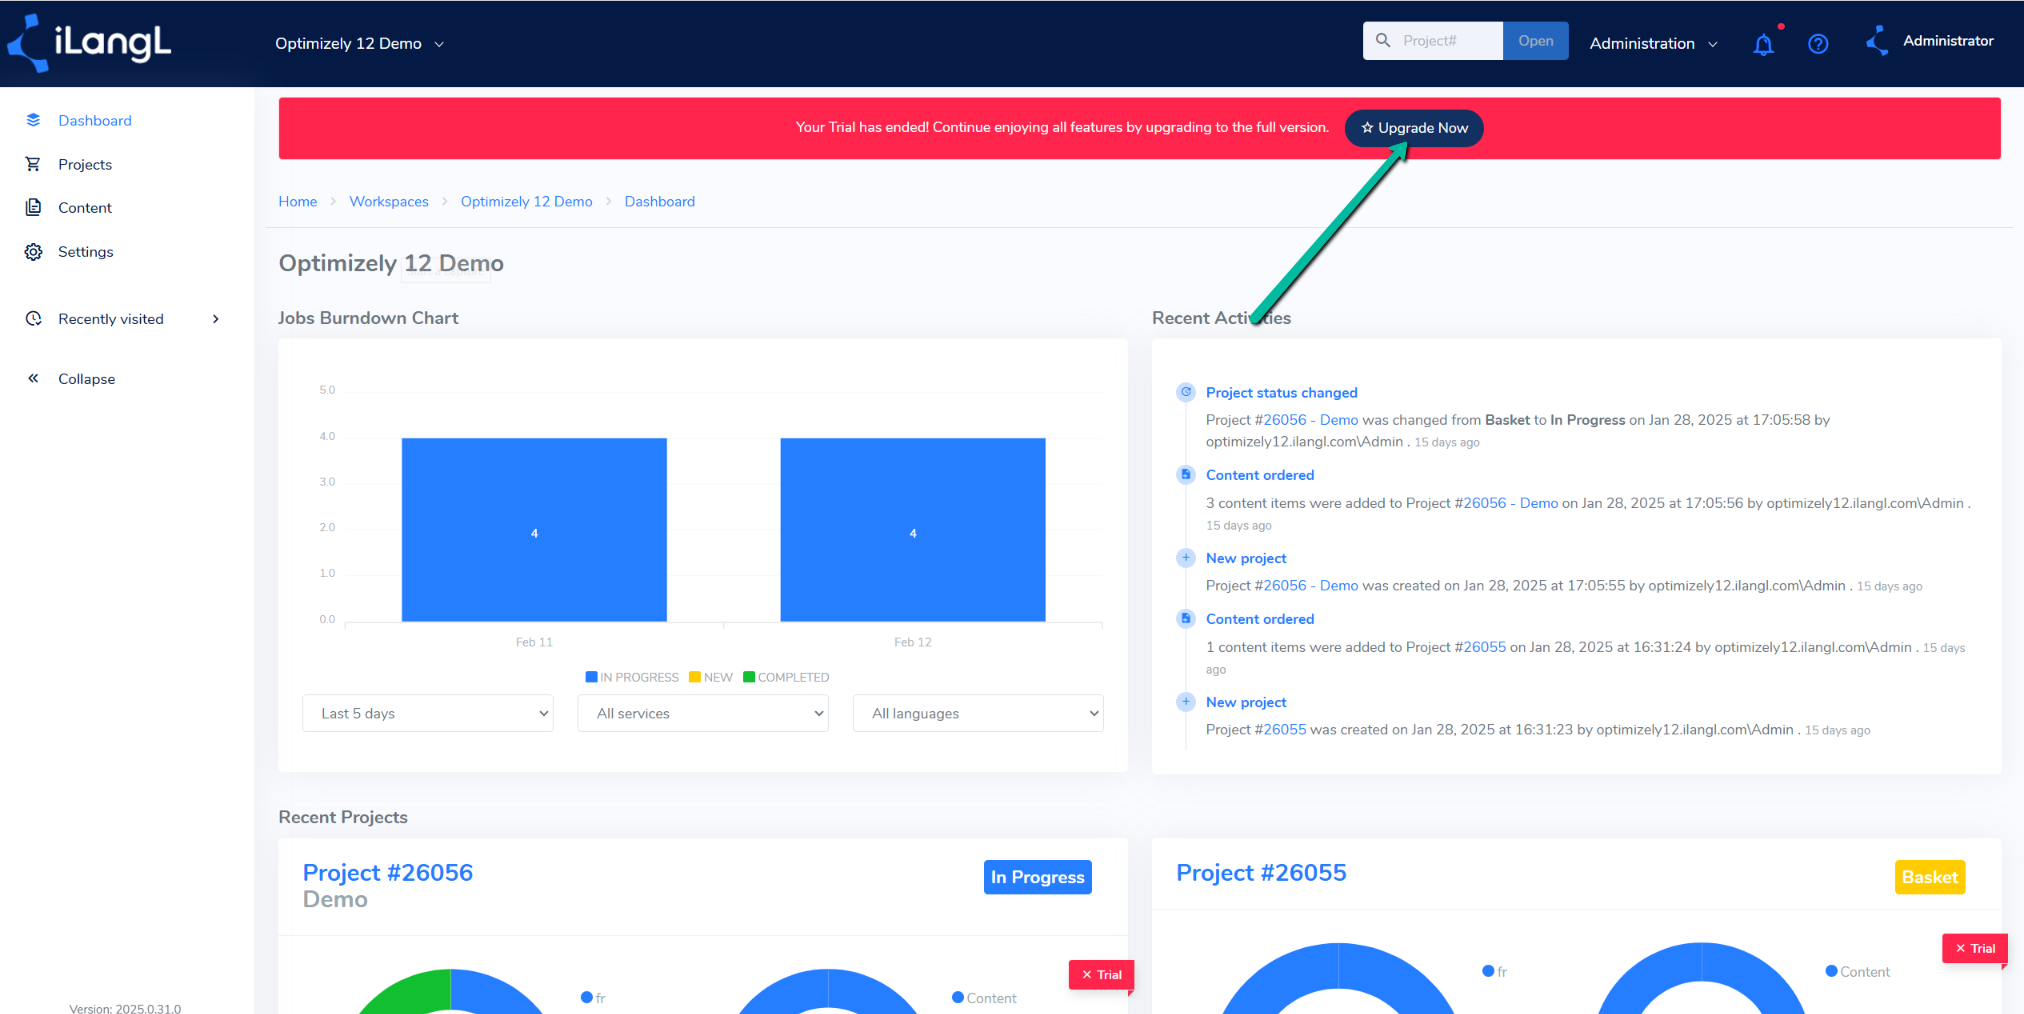Click the In Progress status badge

(x=1037, y=877)
